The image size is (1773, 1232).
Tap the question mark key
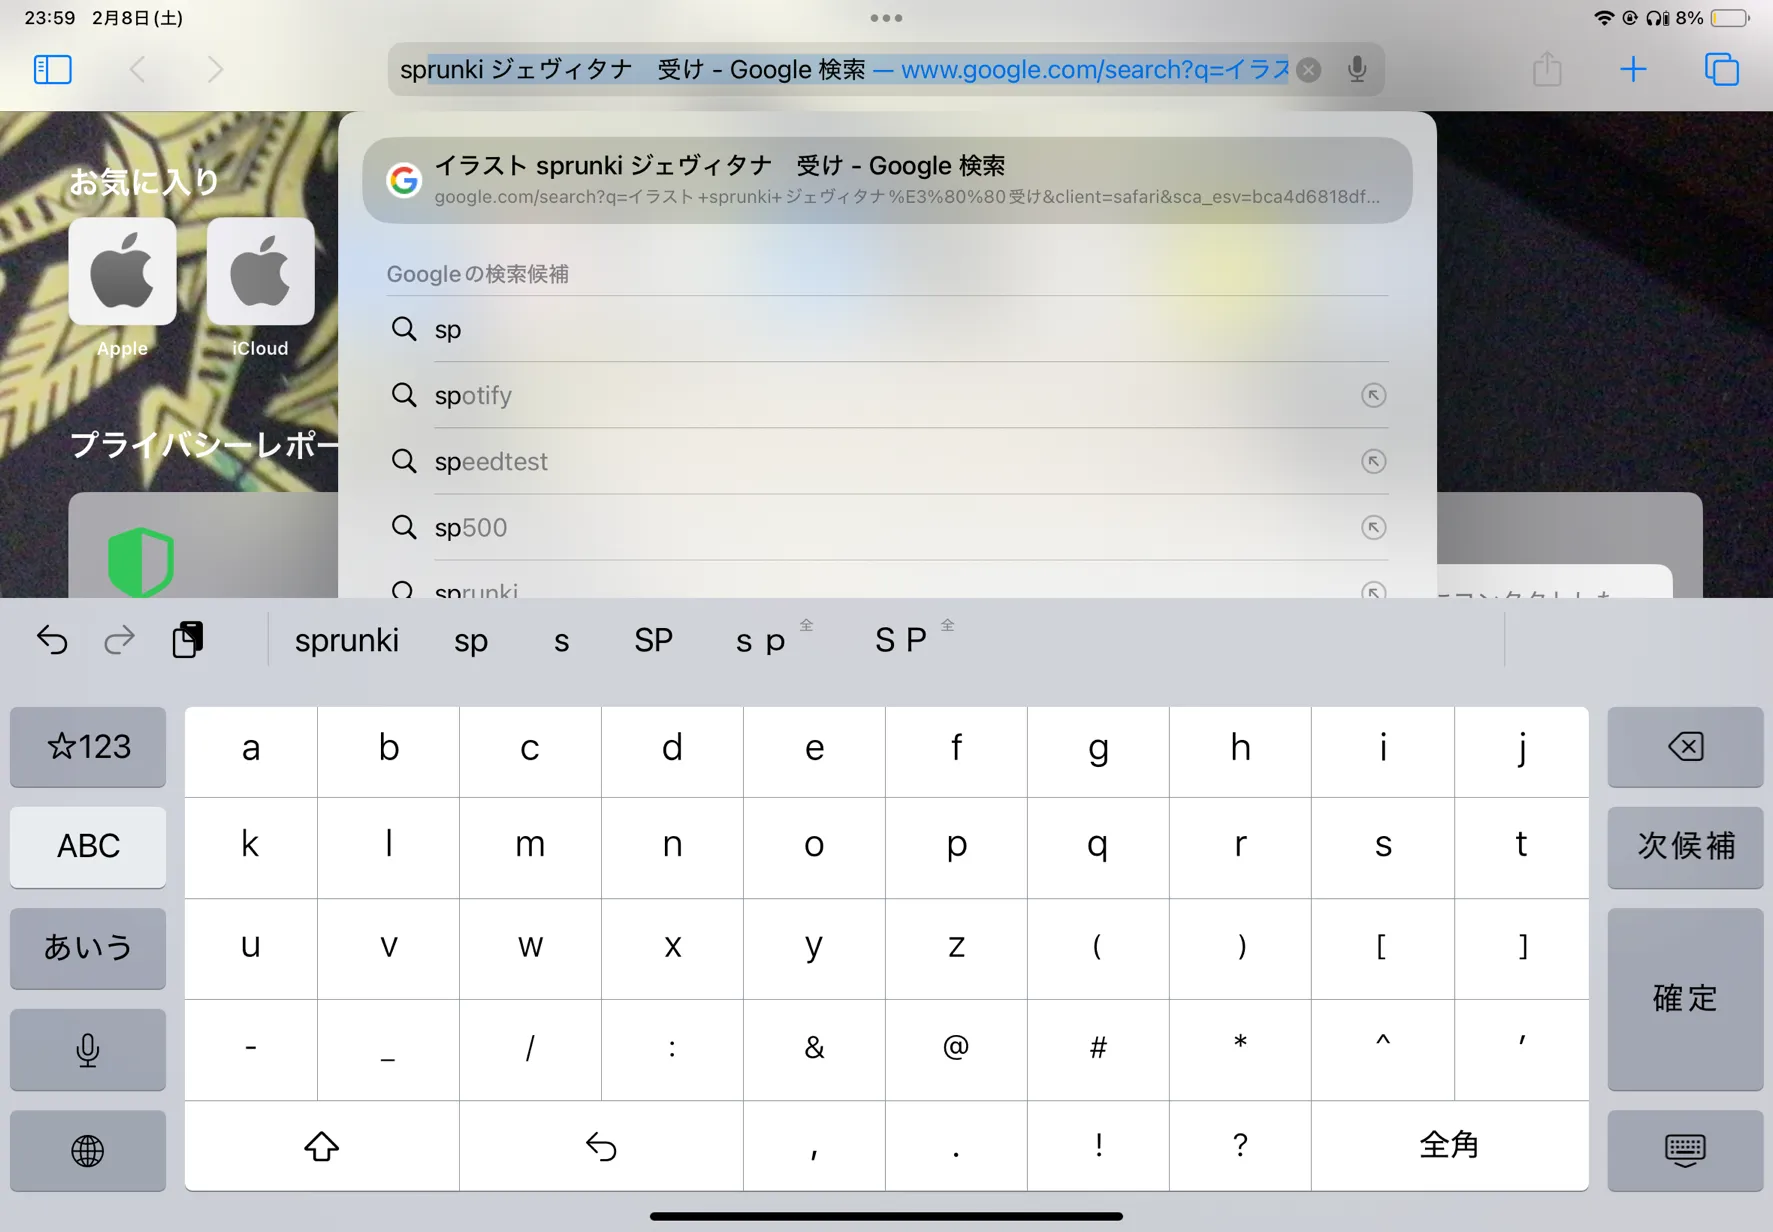point(1240,1146)
